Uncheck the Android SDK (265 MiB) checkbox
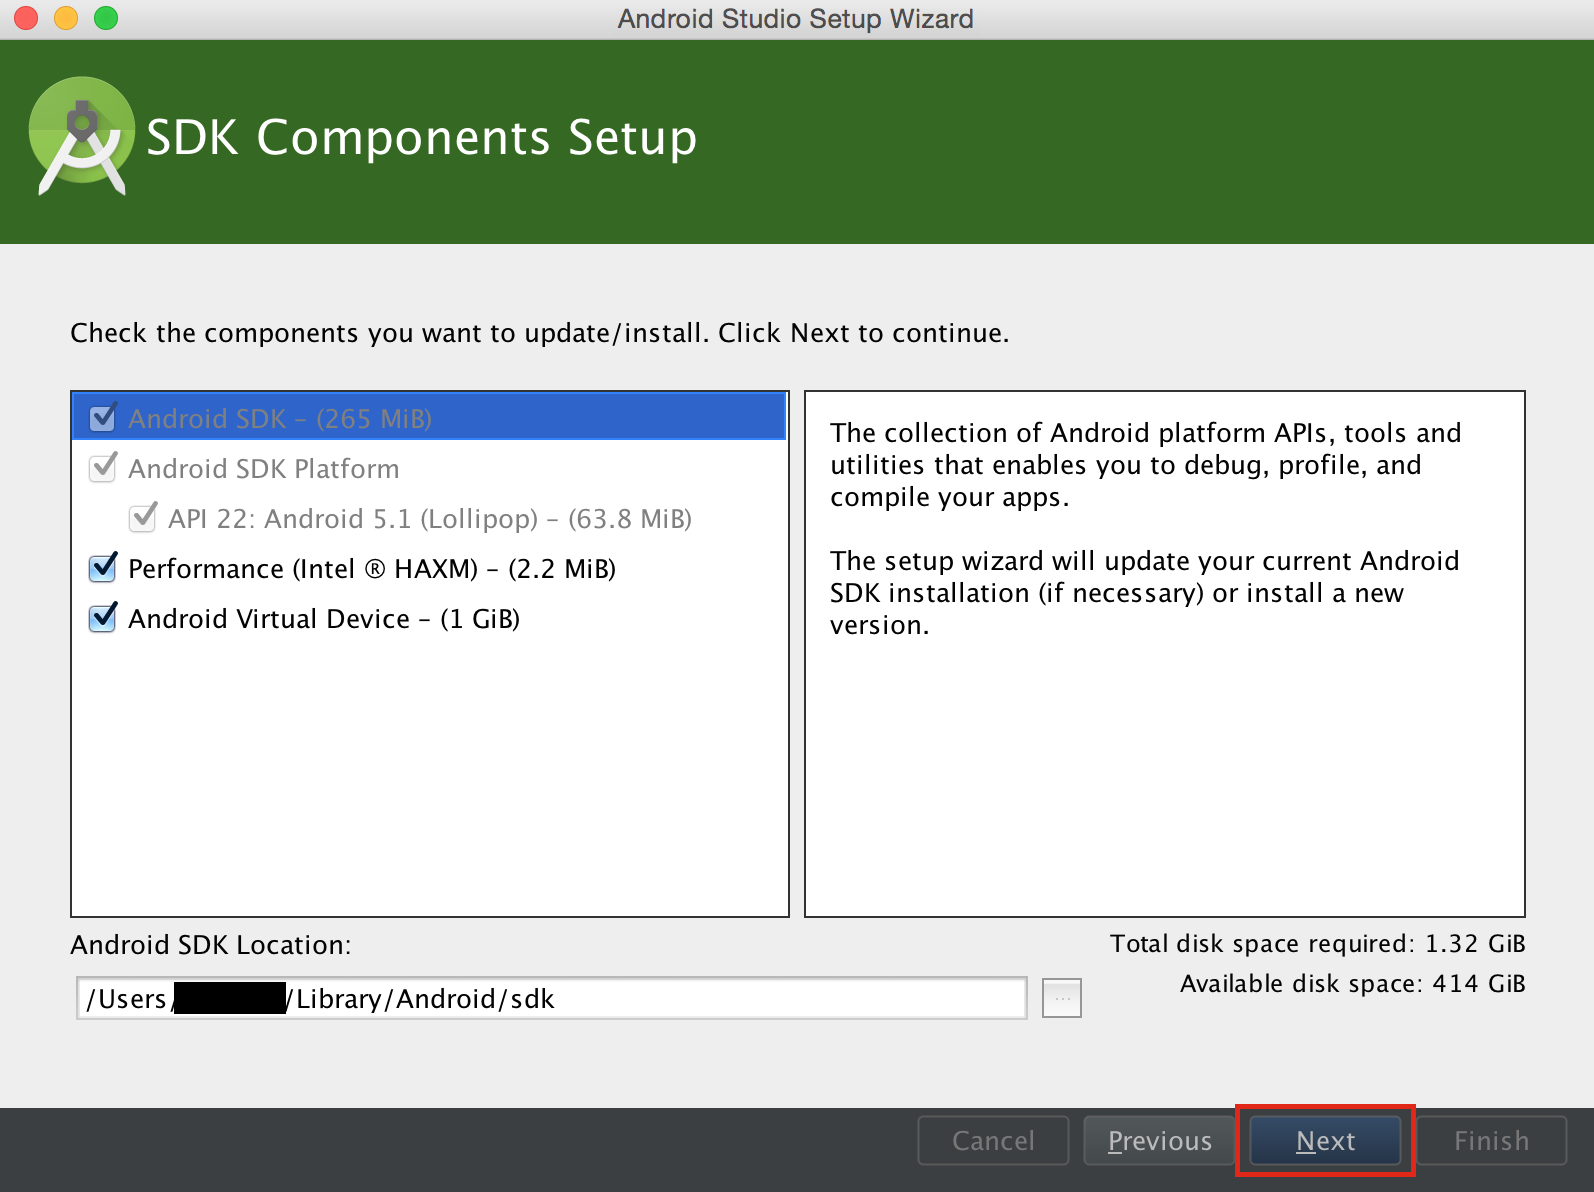 click(x=103, y=418)
